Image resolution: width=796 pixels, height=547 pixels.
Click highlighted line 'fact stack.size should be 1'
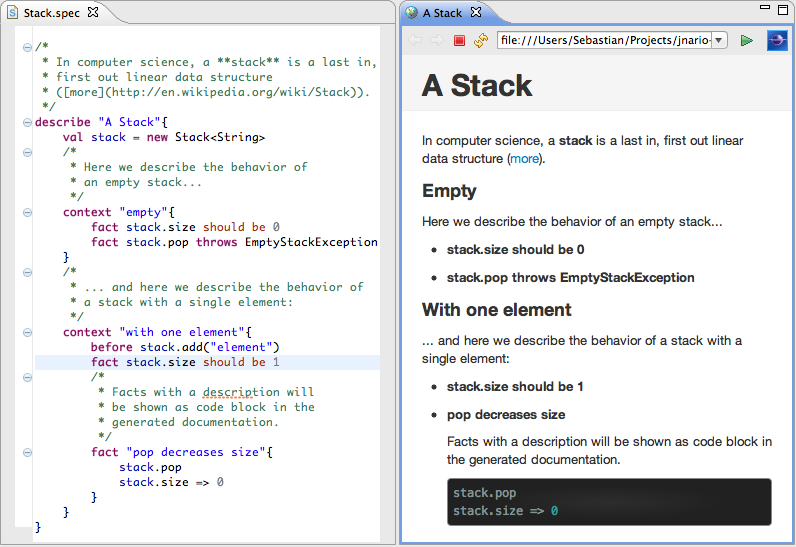[185, 362]
